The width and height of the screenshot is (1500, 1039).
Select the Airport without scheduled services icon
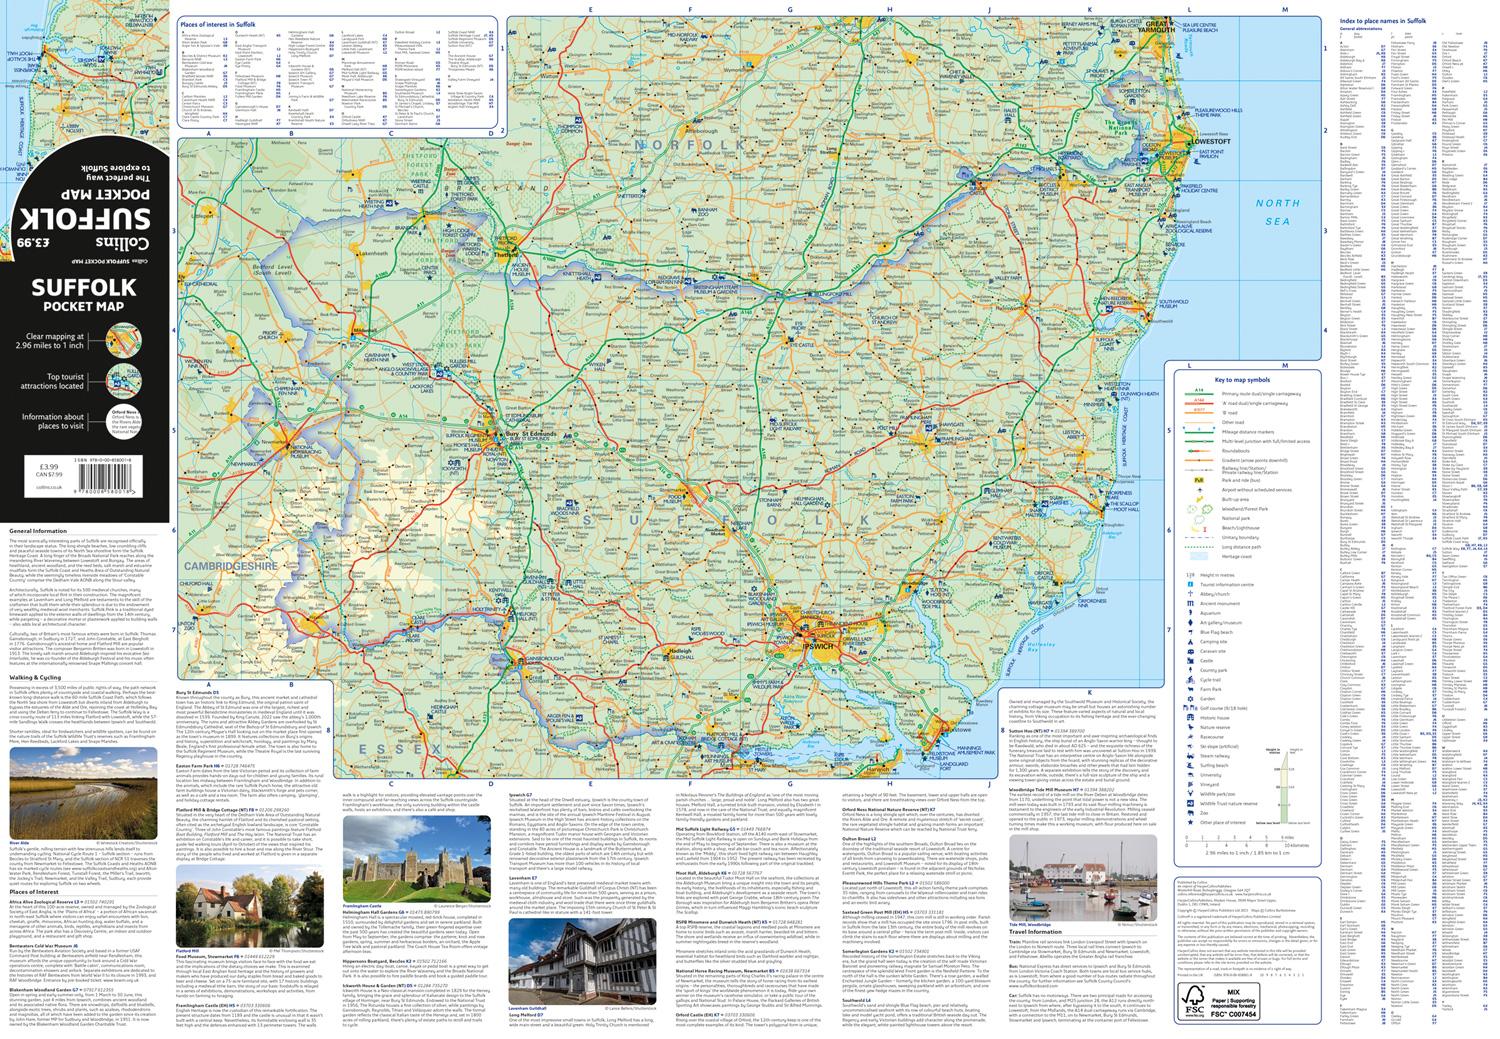[x=1199, y=489]
